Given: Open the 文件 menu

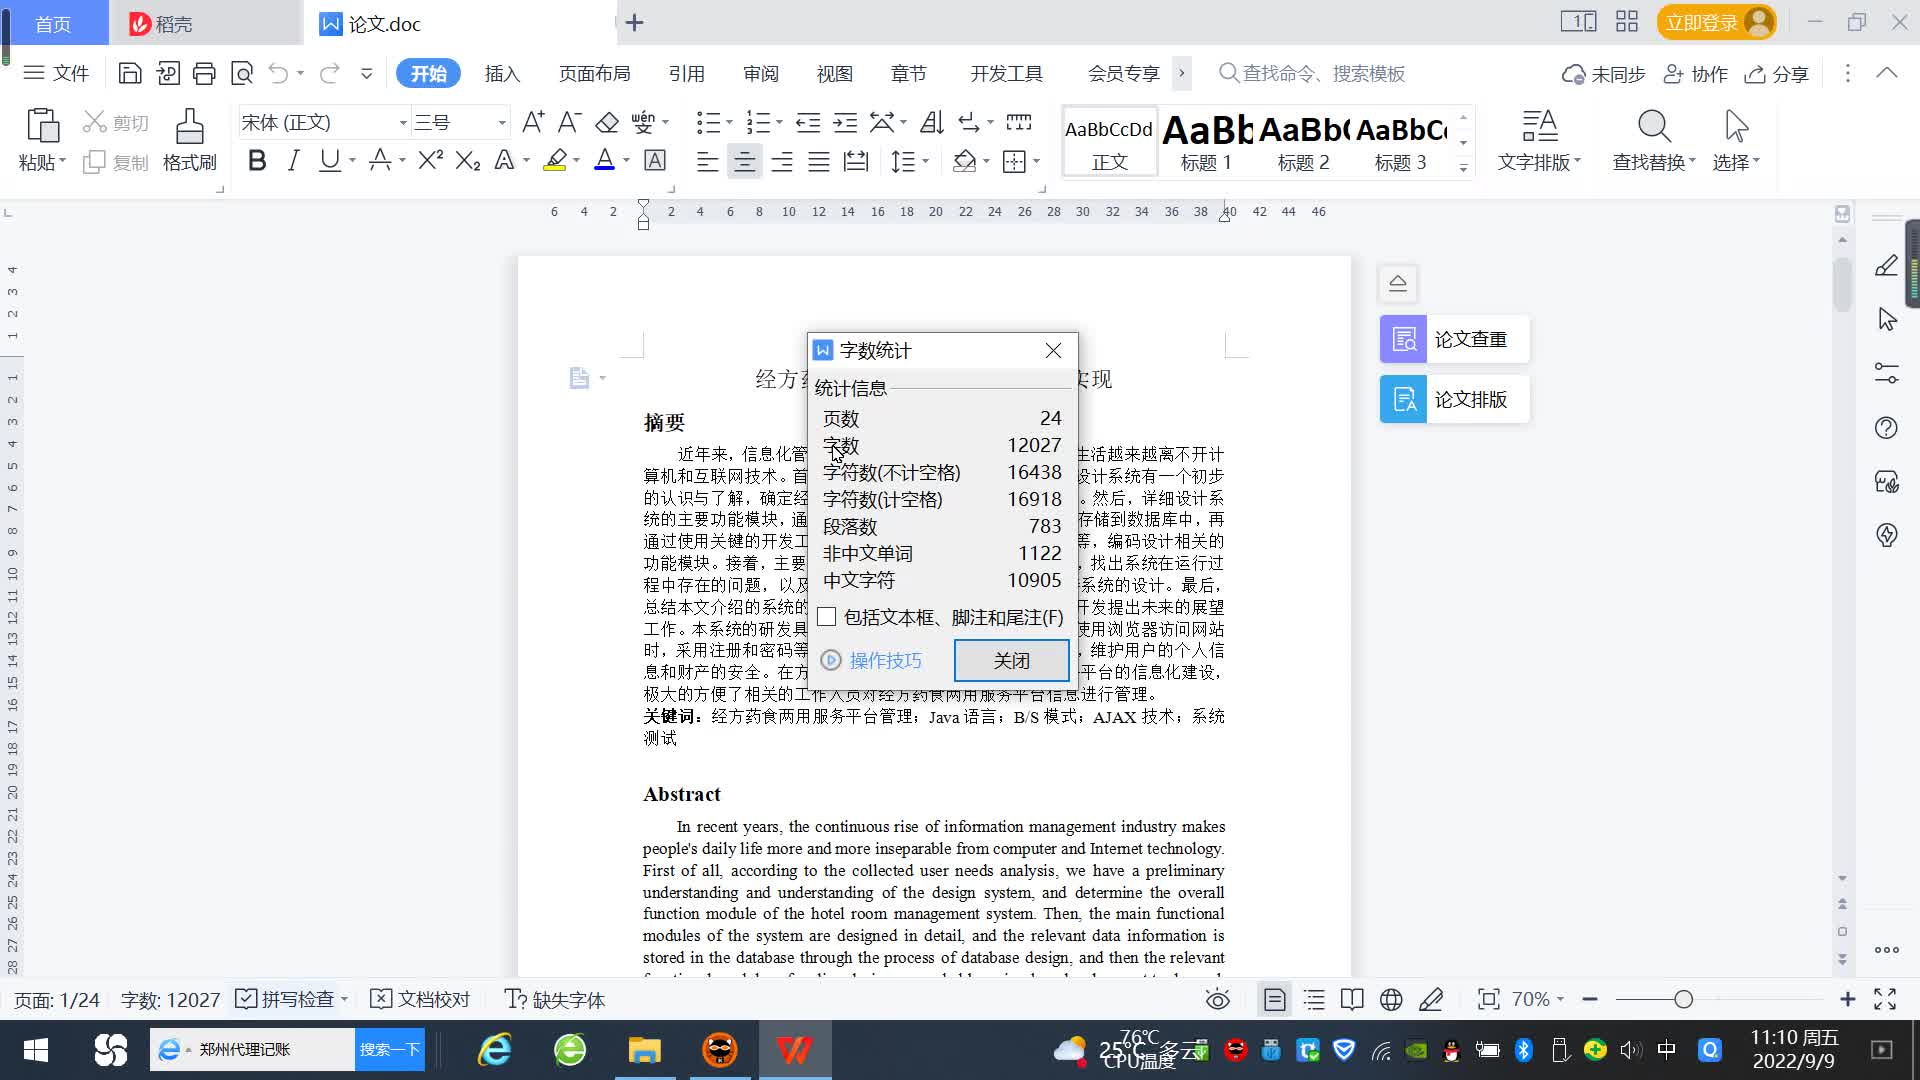Looking at the screenshot, I should coord(57,73).
